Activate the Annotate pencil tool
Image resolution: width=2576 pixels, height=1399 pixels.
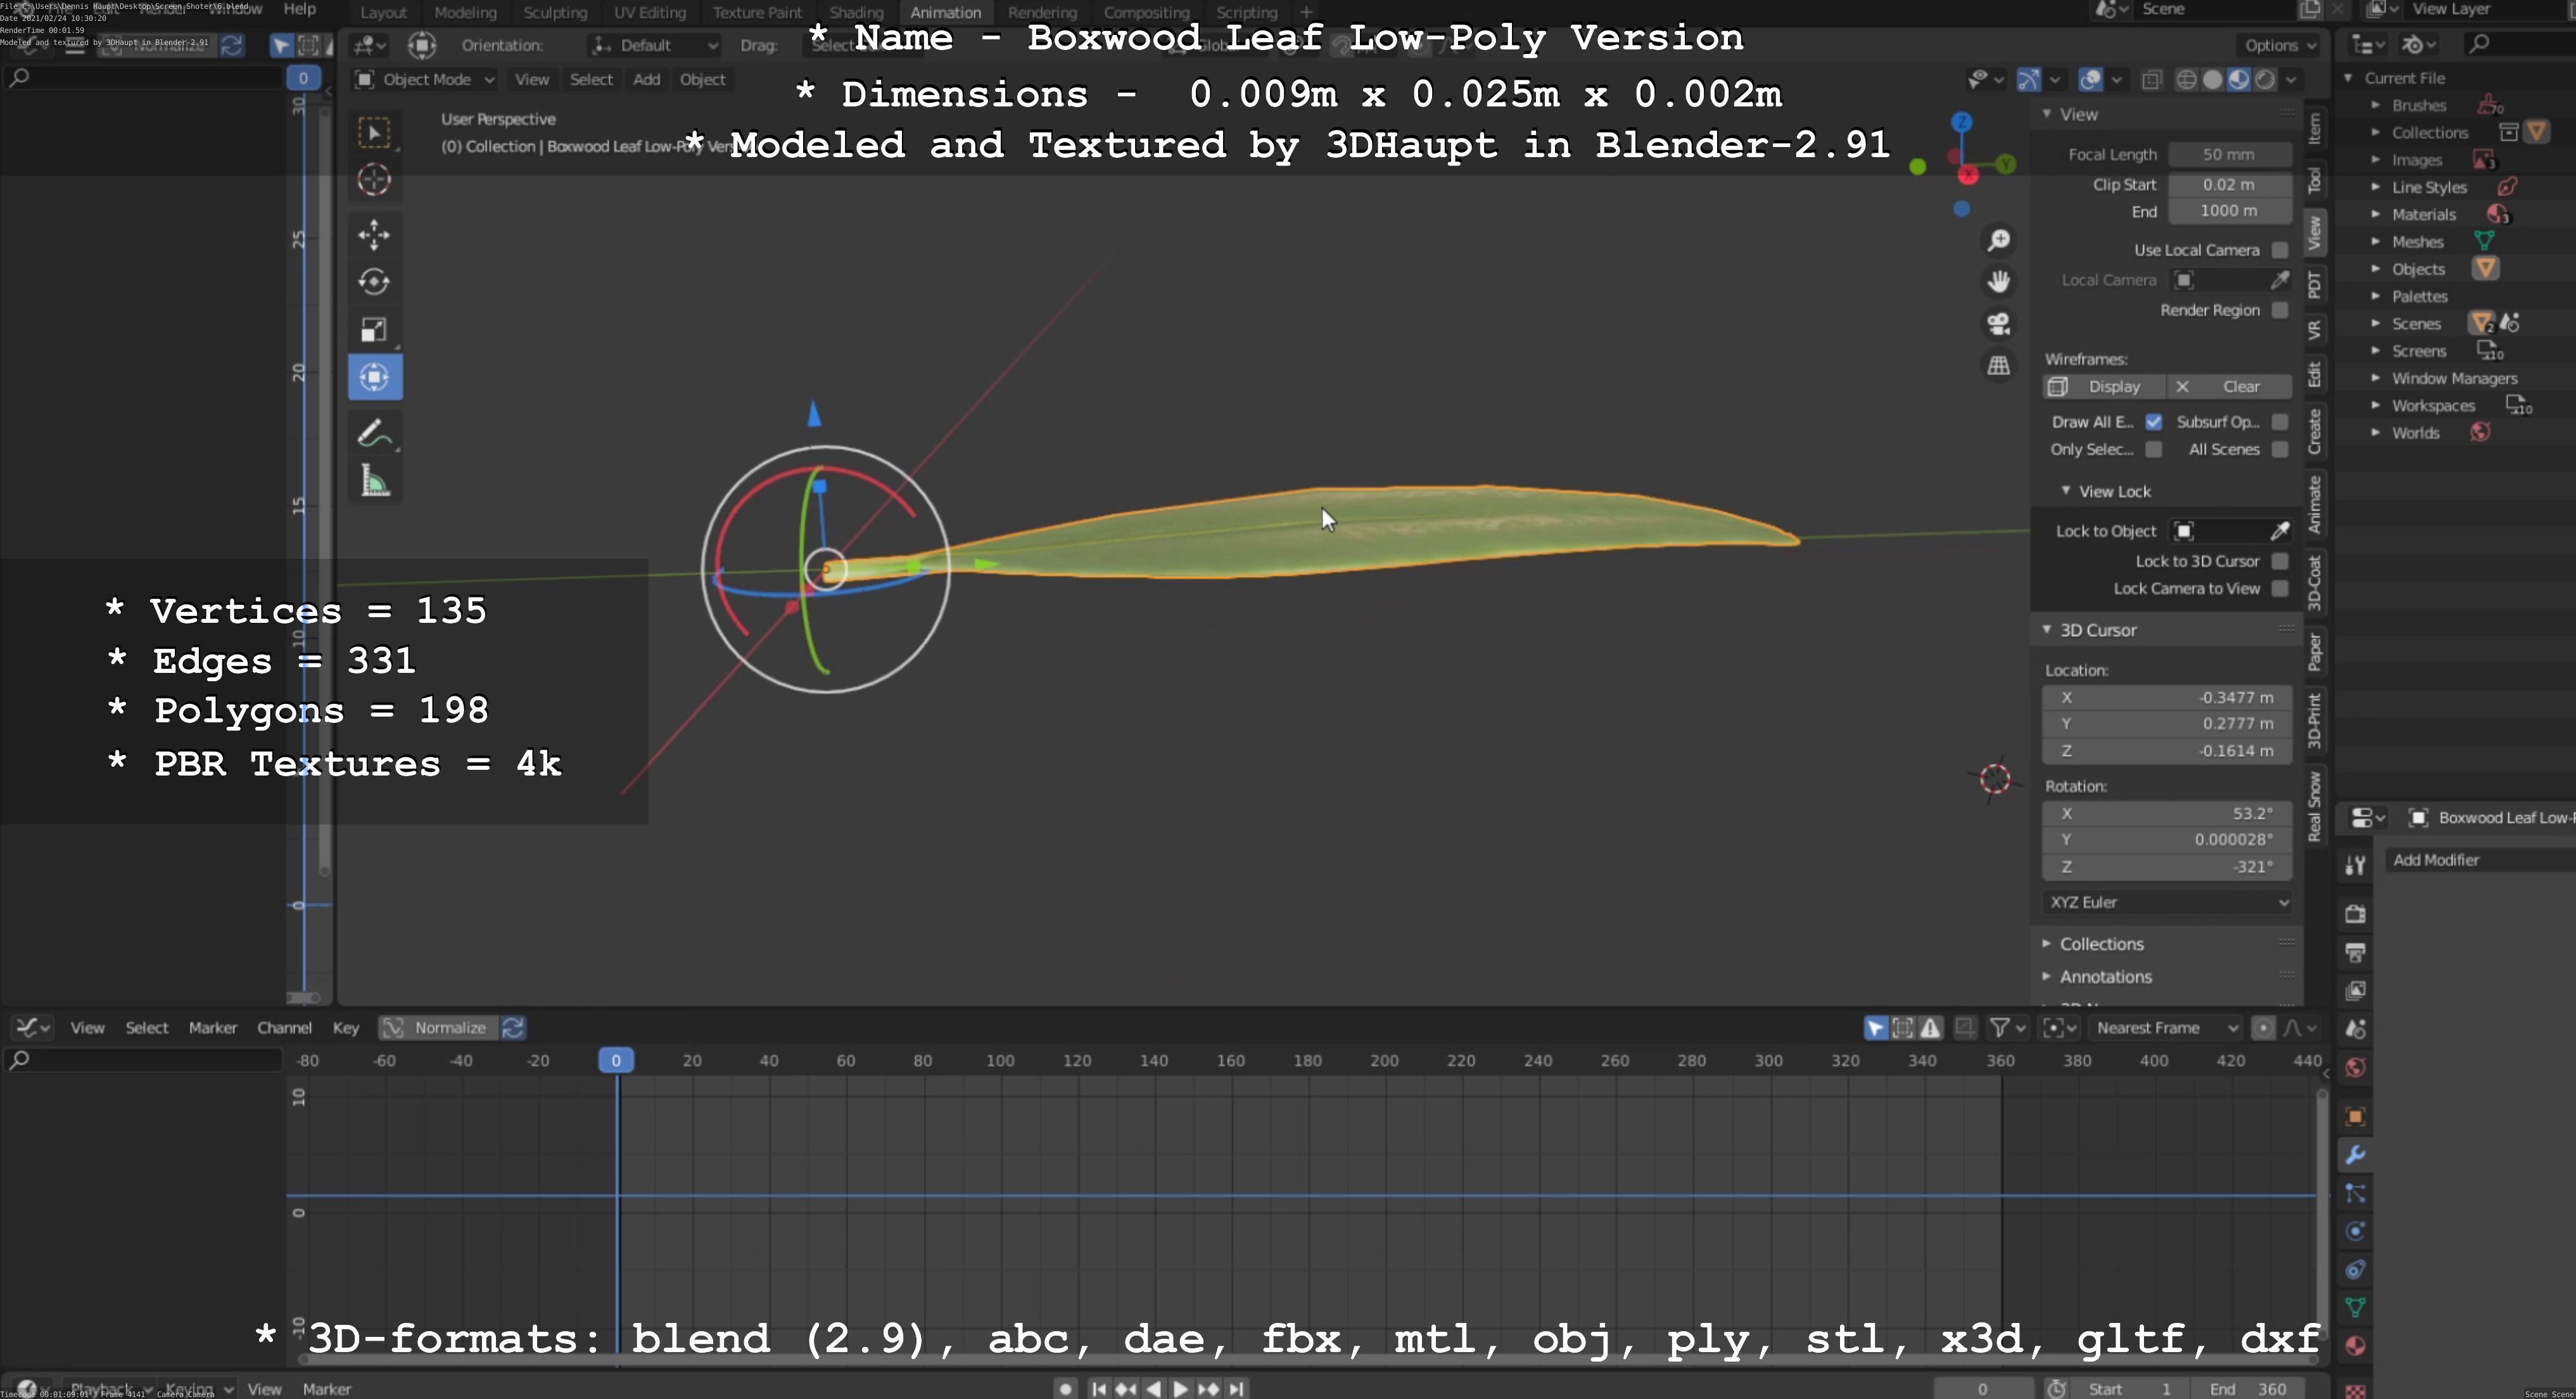tap(374, 434)
